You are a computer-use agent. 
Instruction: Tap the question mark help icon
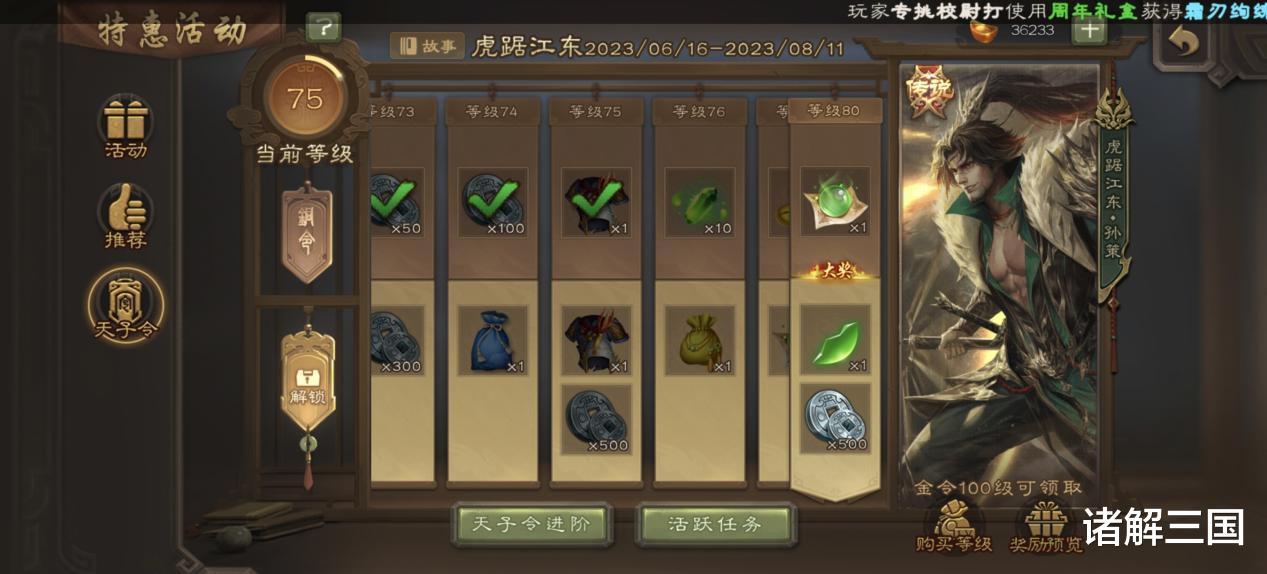coord(323,28)
